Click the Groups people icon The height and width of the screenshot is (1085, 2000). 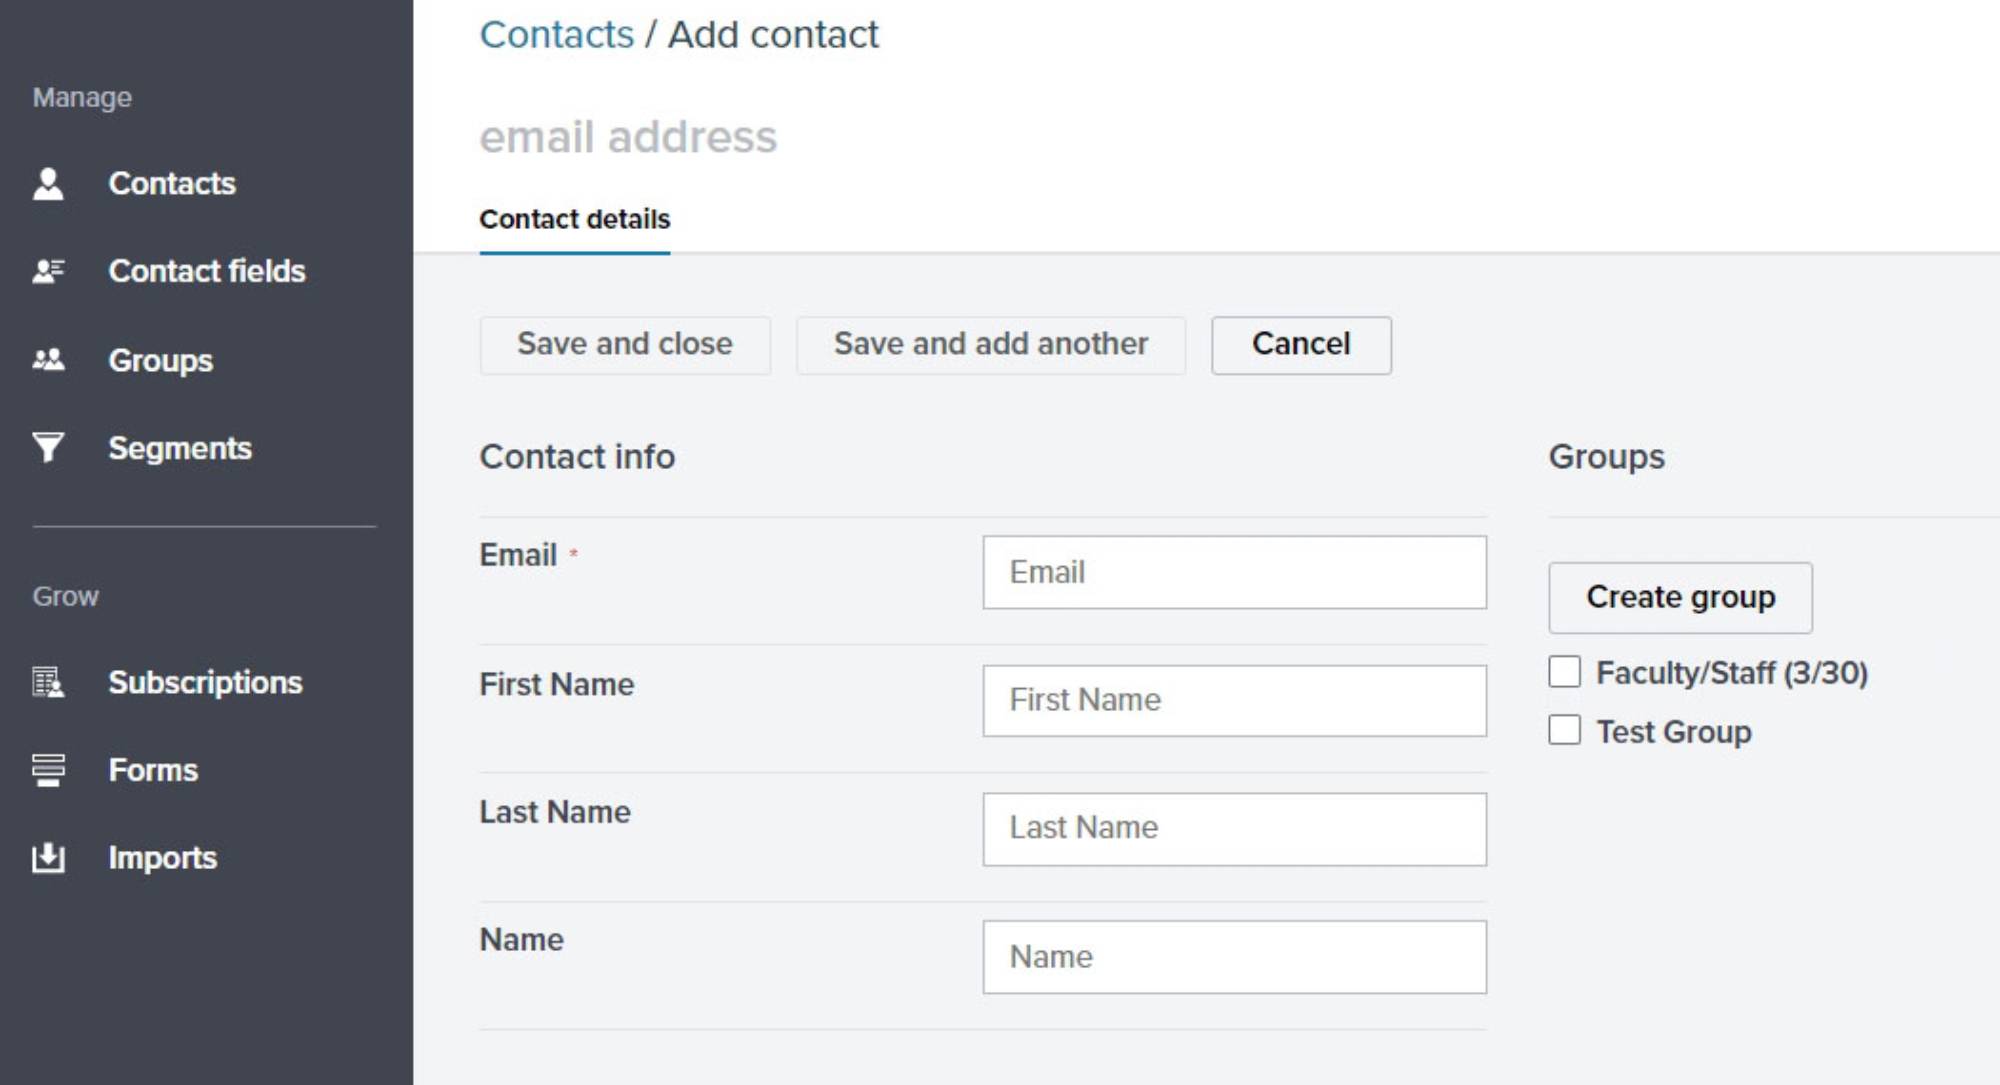48,360
